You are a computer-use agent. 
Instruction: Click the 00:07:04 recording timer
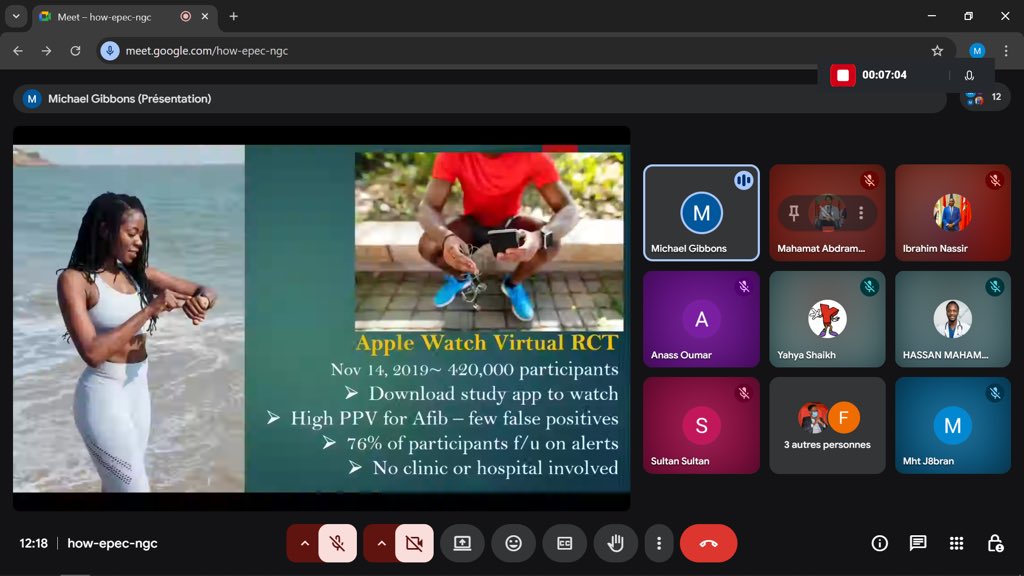[x=884, y=75]
